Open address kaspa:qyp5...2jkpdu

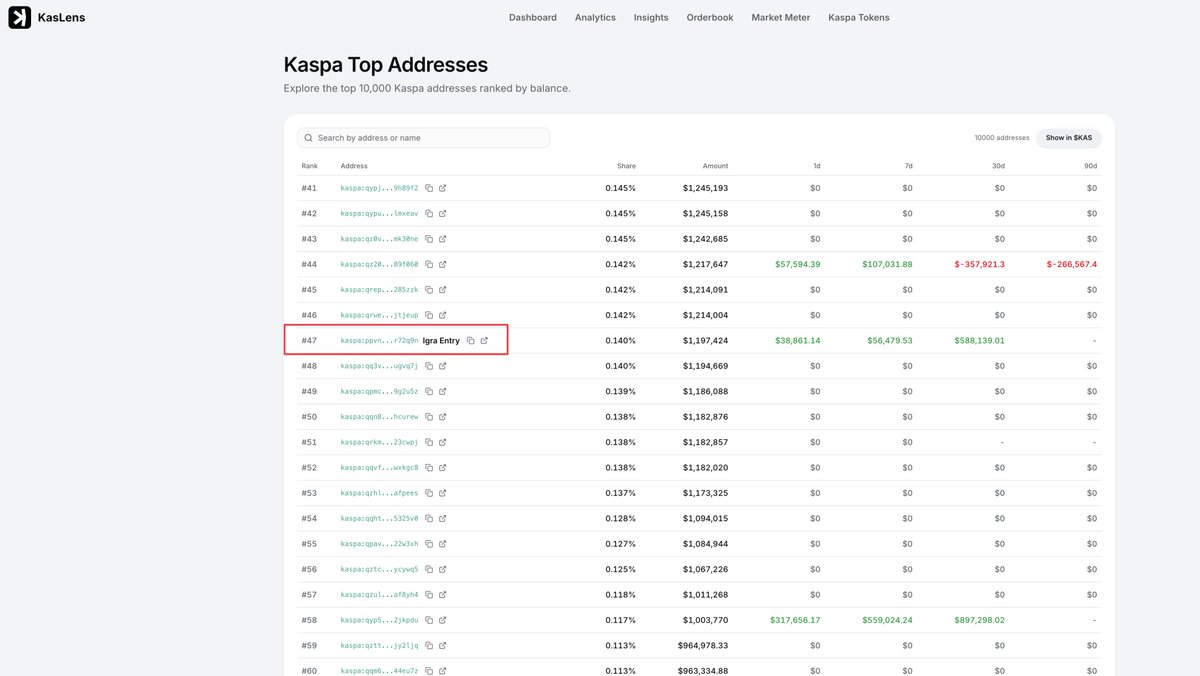tap(379, 621)
